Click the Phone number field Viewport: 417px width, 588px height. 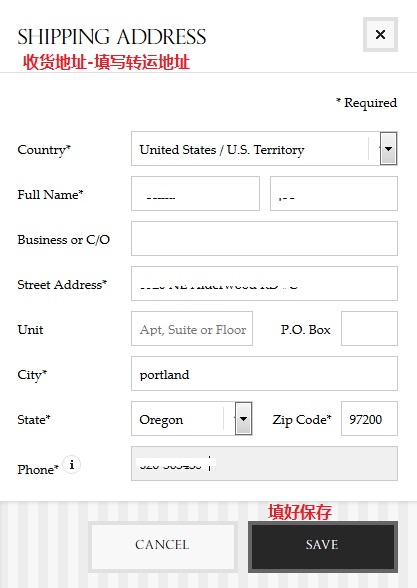coord(264,464)
